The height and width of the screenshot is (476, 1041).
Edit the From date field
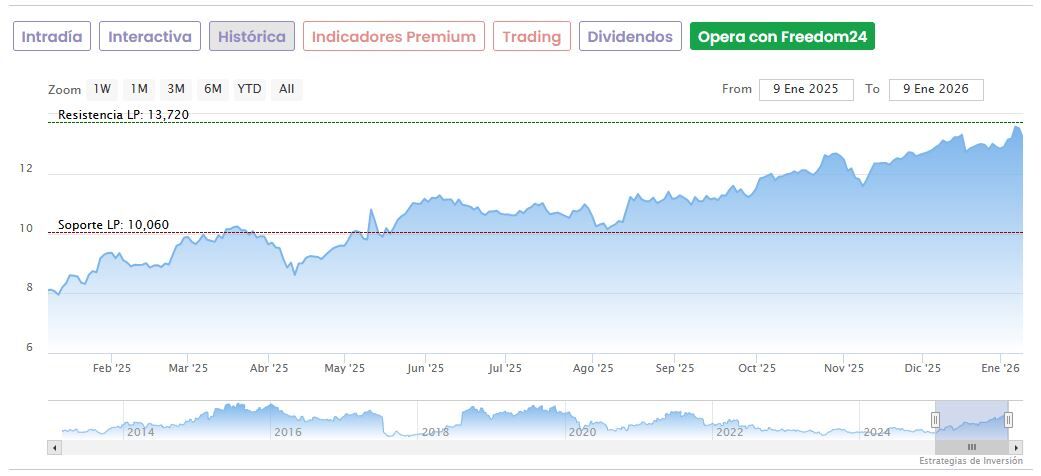(806, 89)
